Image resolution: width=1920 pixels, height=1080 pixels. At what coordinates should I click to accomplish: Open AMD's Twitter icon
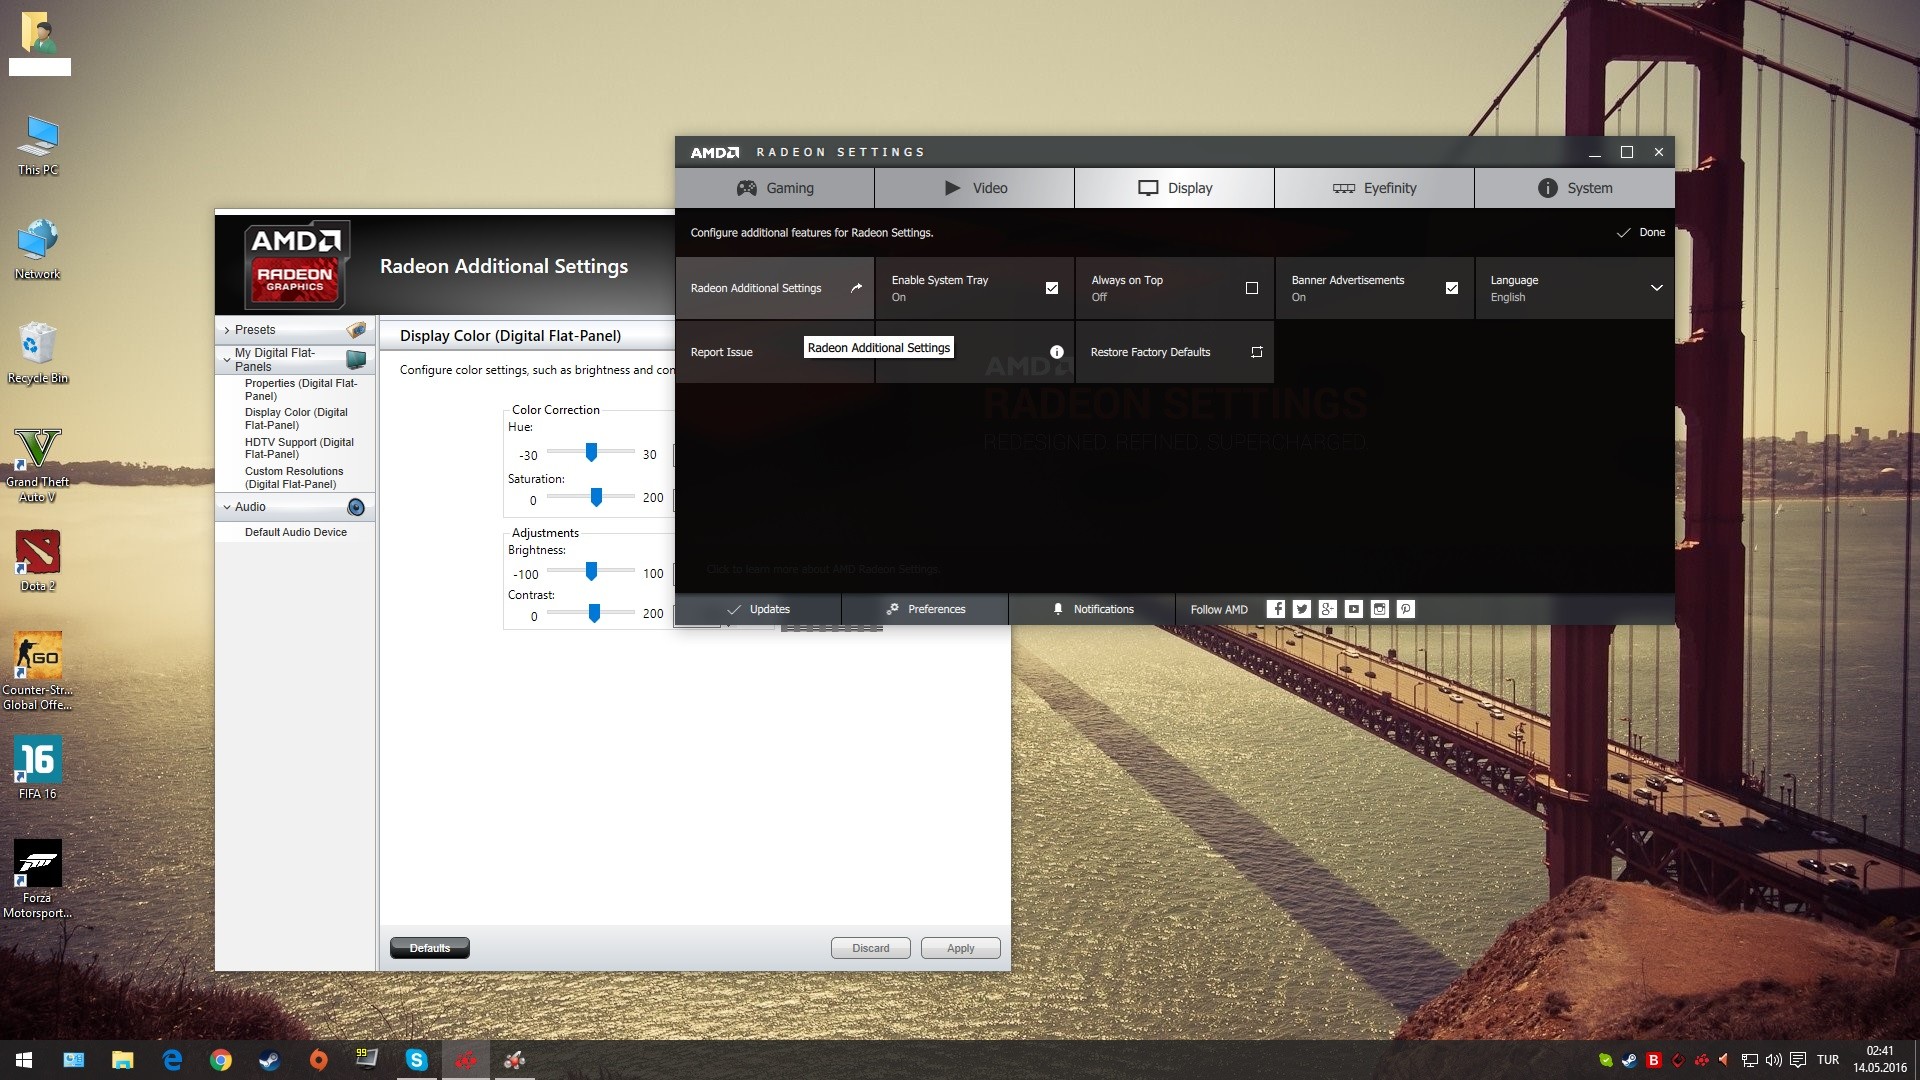[1302, 609]
